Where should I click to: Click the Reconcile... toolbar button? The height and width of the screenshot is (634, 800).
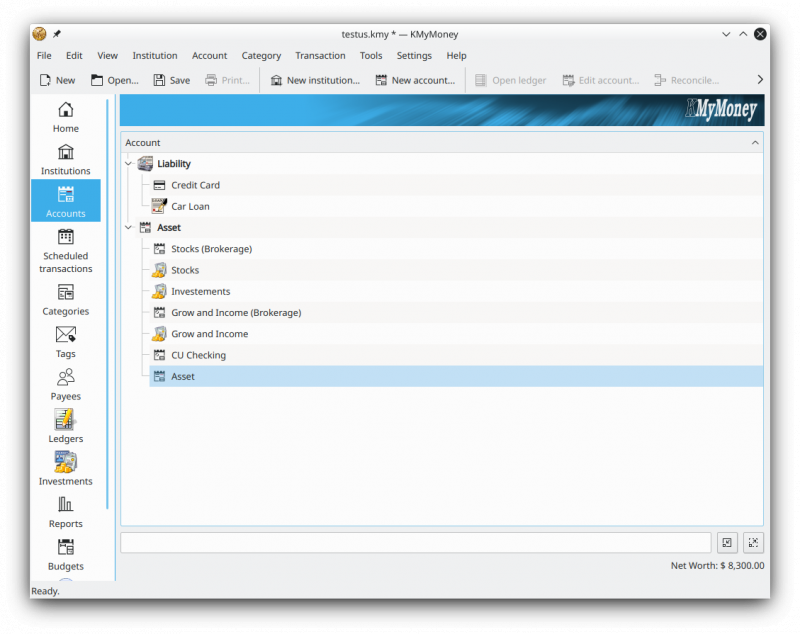(x=687, y=80)
